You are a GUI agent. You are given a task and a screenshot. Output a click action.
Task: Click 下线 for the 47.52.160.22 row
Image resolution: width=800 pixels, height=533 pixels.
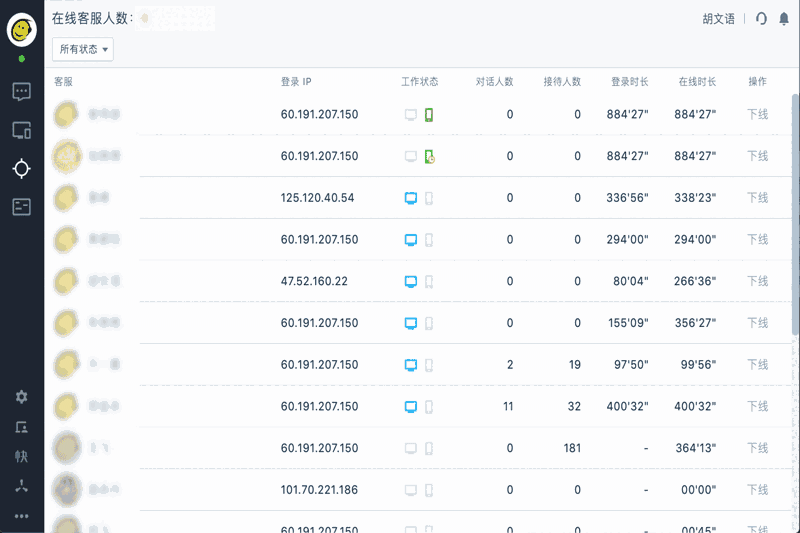click(x=757, y=282)
